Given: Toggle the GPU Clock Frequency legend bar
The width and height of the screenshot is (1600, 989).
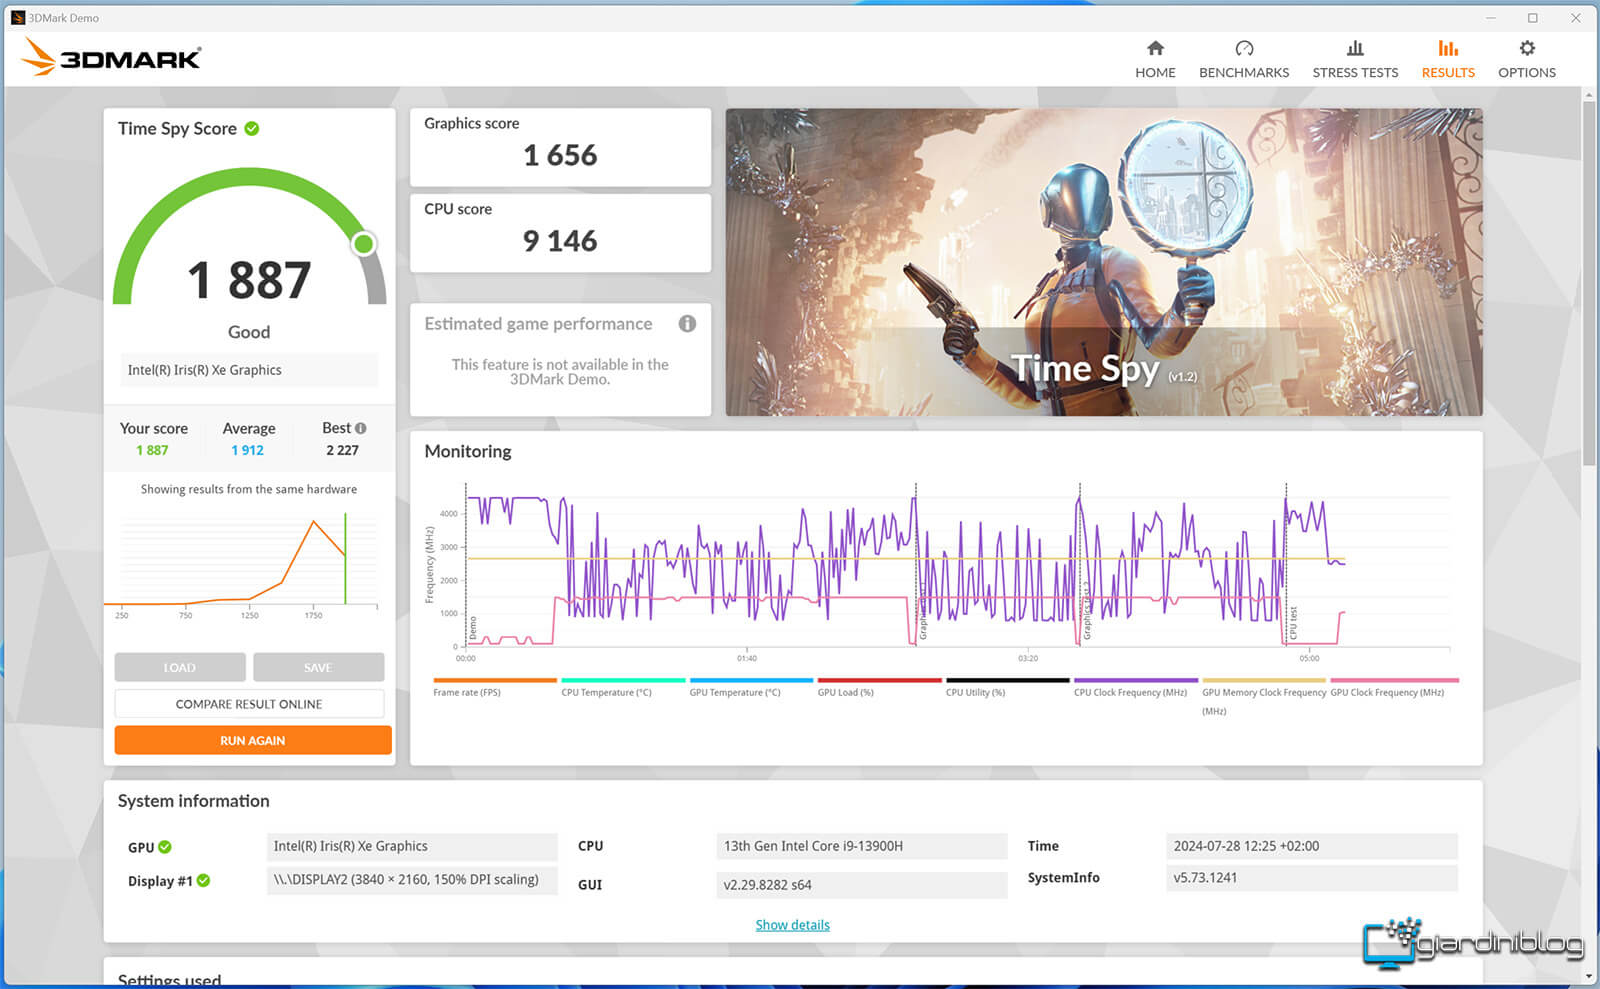Looking at the screenshot, I should 1394,680.
